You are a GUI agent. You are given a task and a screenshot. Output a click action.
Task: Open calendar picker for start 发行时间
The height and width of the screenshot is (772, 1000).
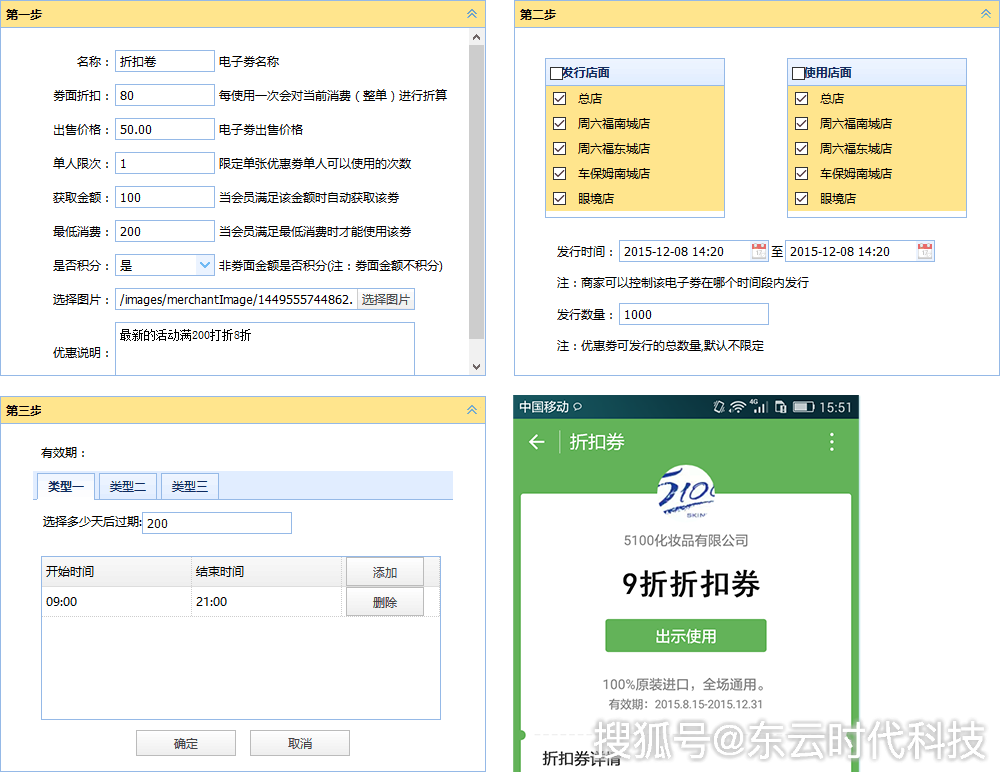[x=759, y=251]
